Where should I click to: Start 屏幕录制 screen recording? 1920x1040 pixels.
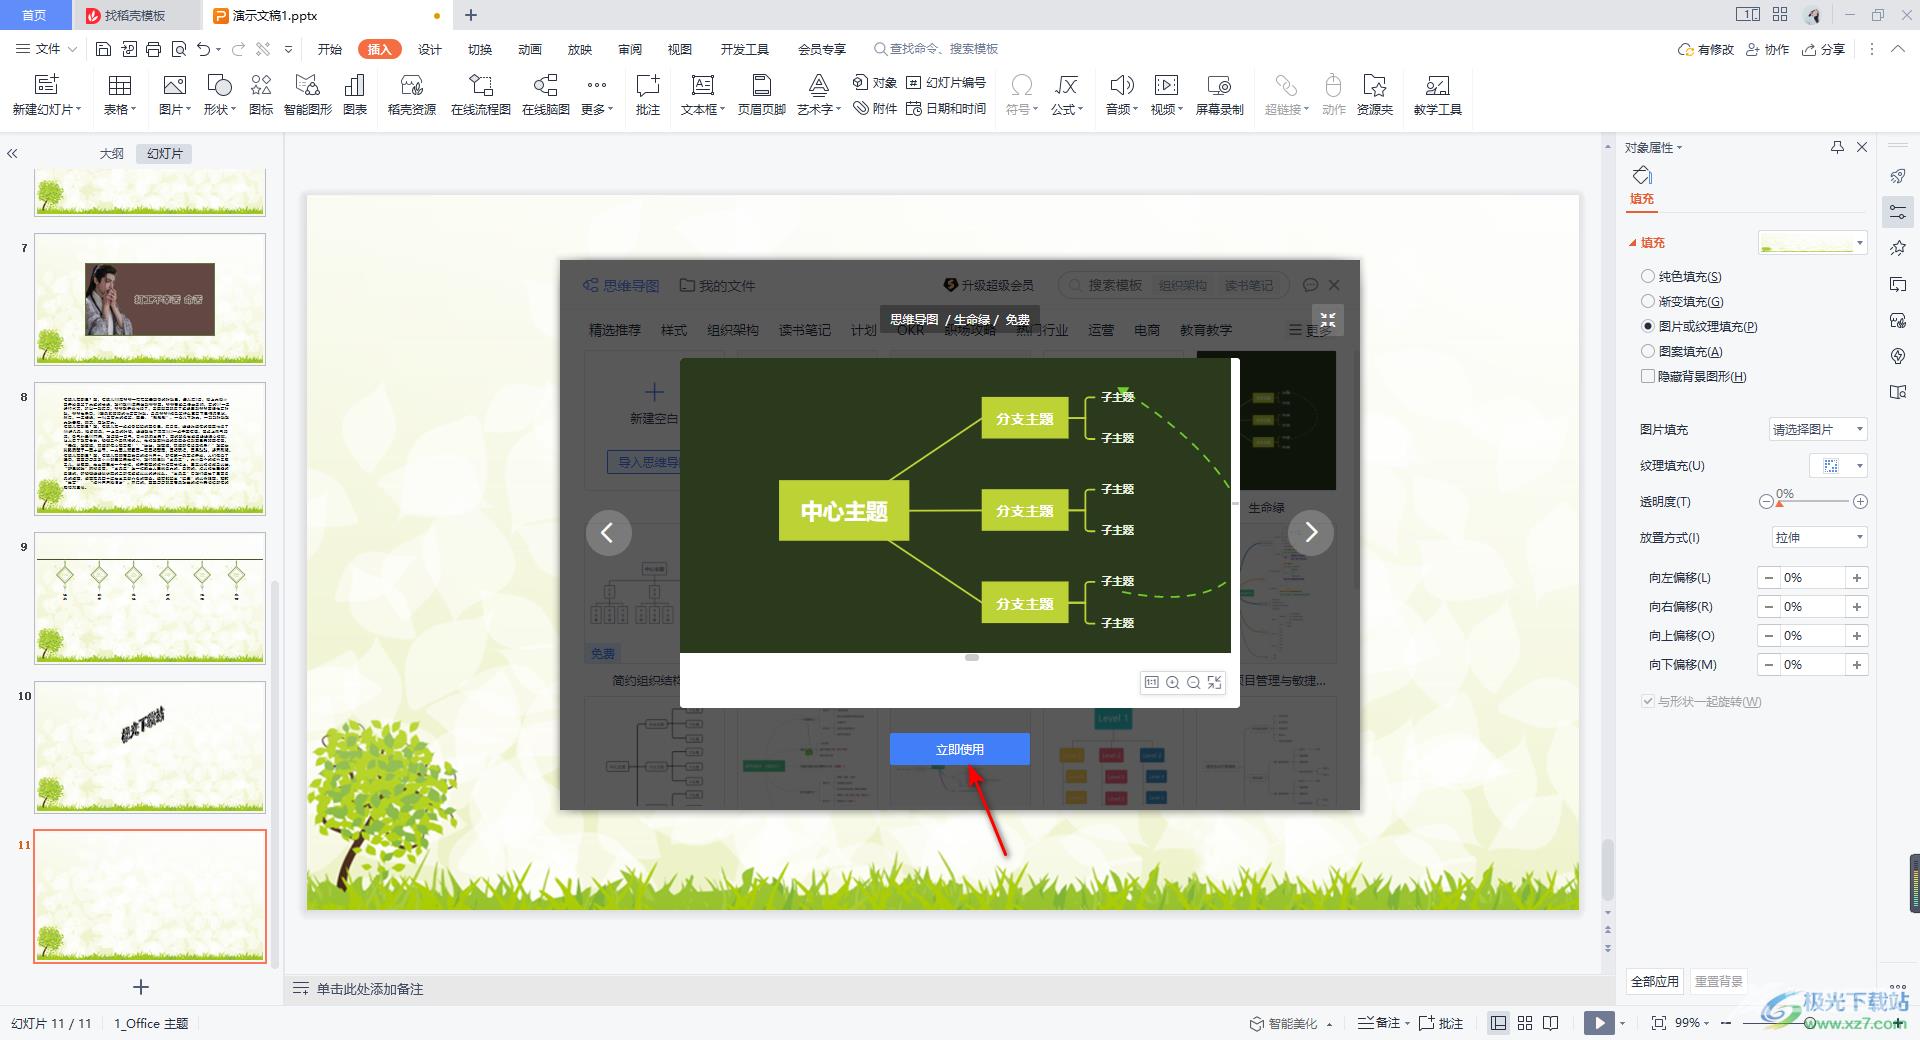(1219, 95)
